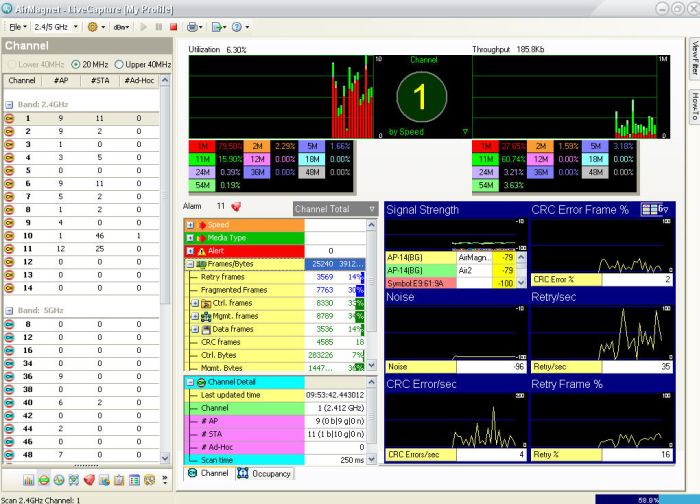This screenshot has width=700, height=504.
Task: Open the Start bar-chart screen icon
Action: coord(29,480)
